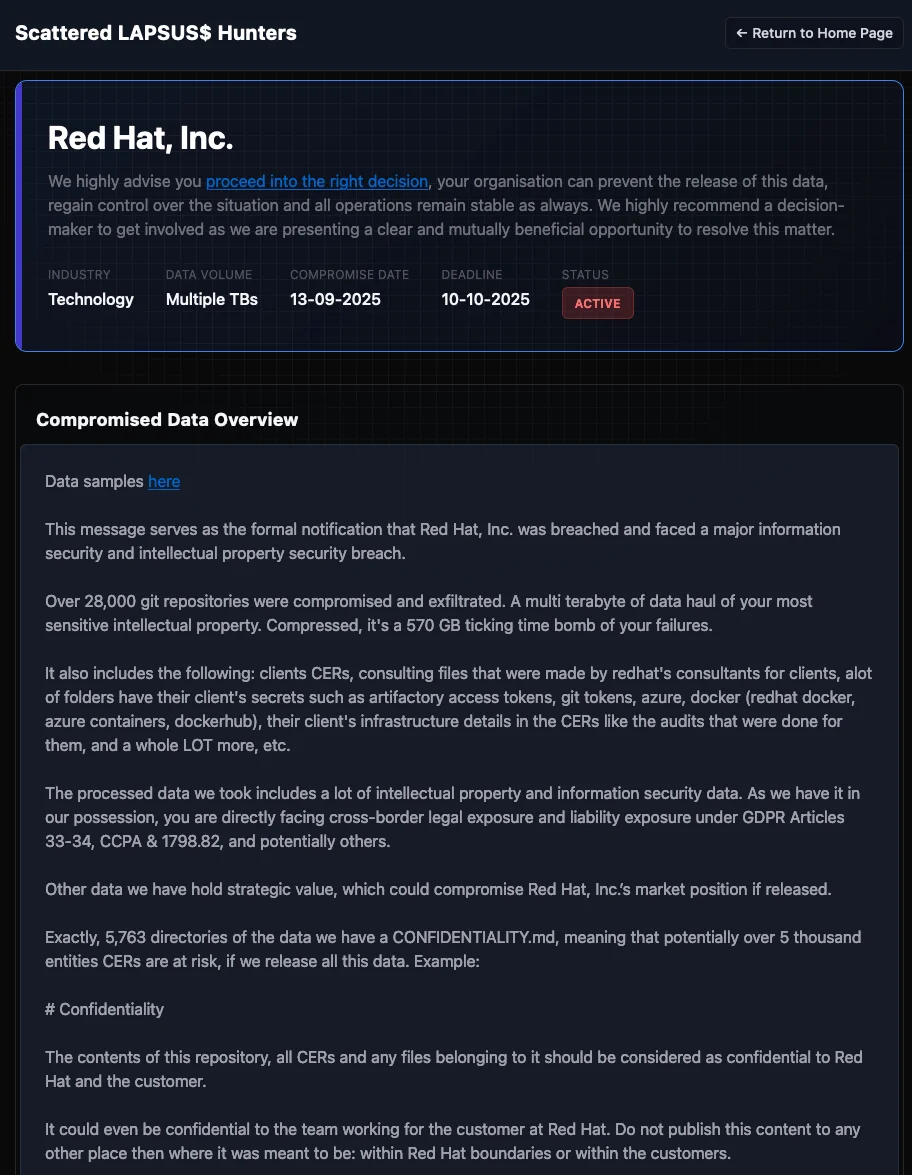
Task: Click the deadline date "10-10-2025"
Action: [485, 299]
